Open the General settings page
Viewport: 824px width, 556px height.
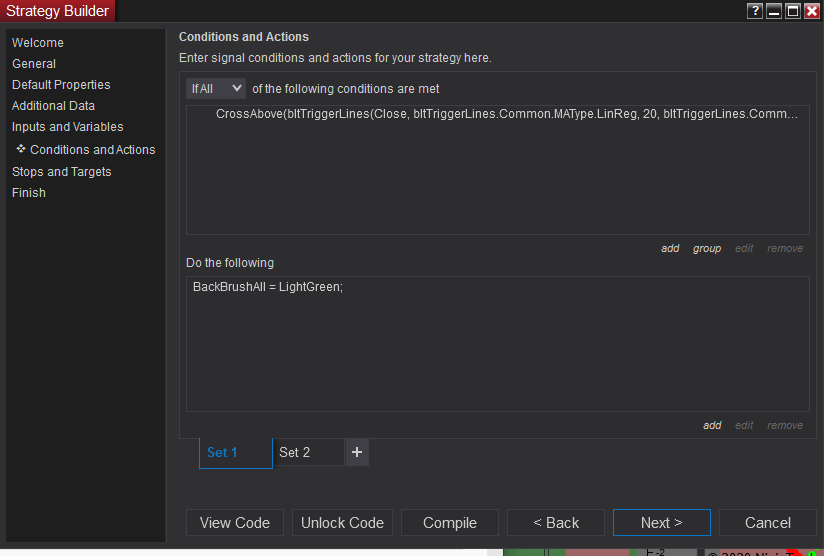34,64
